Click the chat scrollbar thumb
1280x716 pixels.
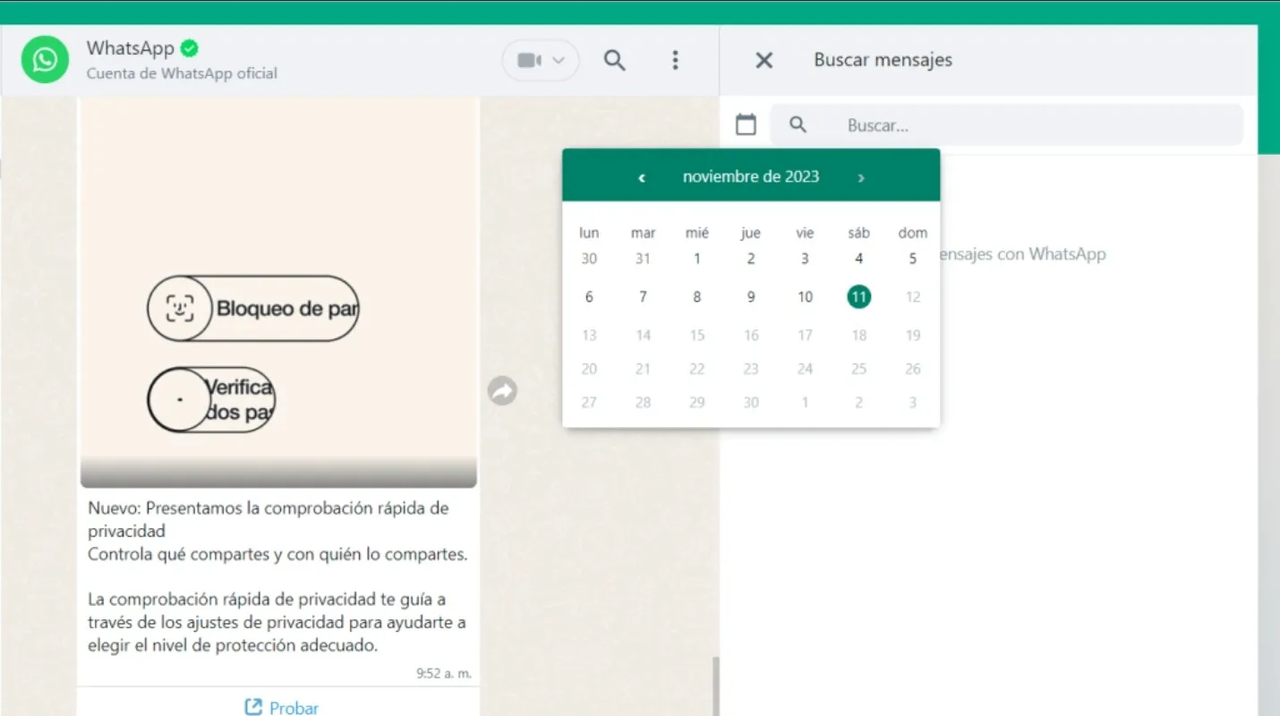coord(715,685)
